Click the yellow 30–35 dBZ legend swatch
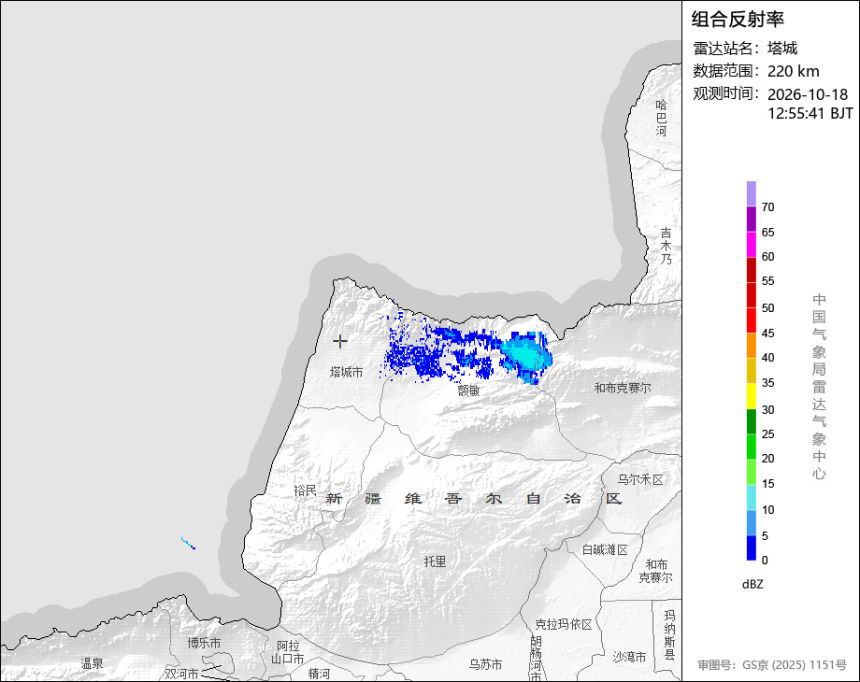This screenshot has height=682, width=860. [x=751, y=396]
